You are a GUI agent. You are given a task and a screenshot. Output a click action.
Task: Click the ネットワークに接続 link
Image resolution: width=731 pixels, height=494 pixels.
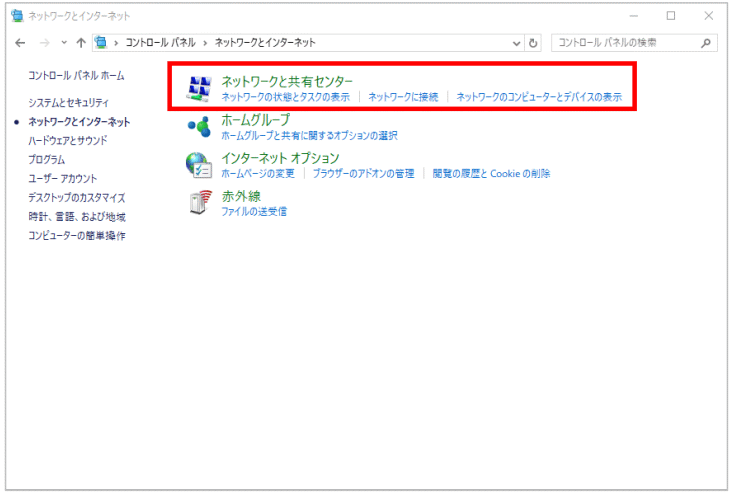point(403,97)
